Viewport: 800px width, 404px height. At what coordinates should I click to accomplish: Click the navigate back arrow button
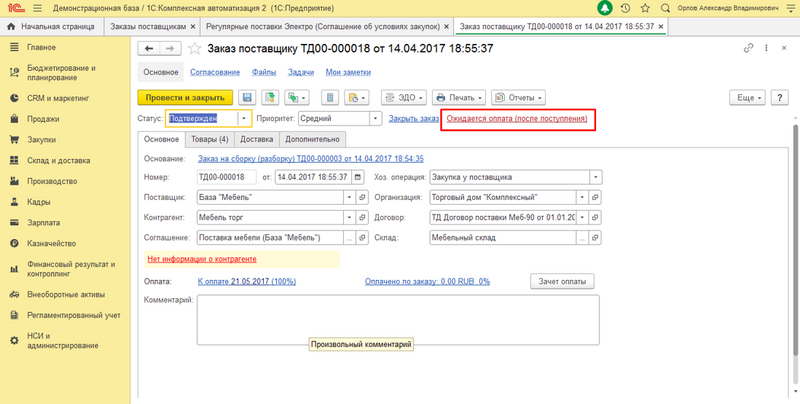pyautogui.click(x=148, y=49)
